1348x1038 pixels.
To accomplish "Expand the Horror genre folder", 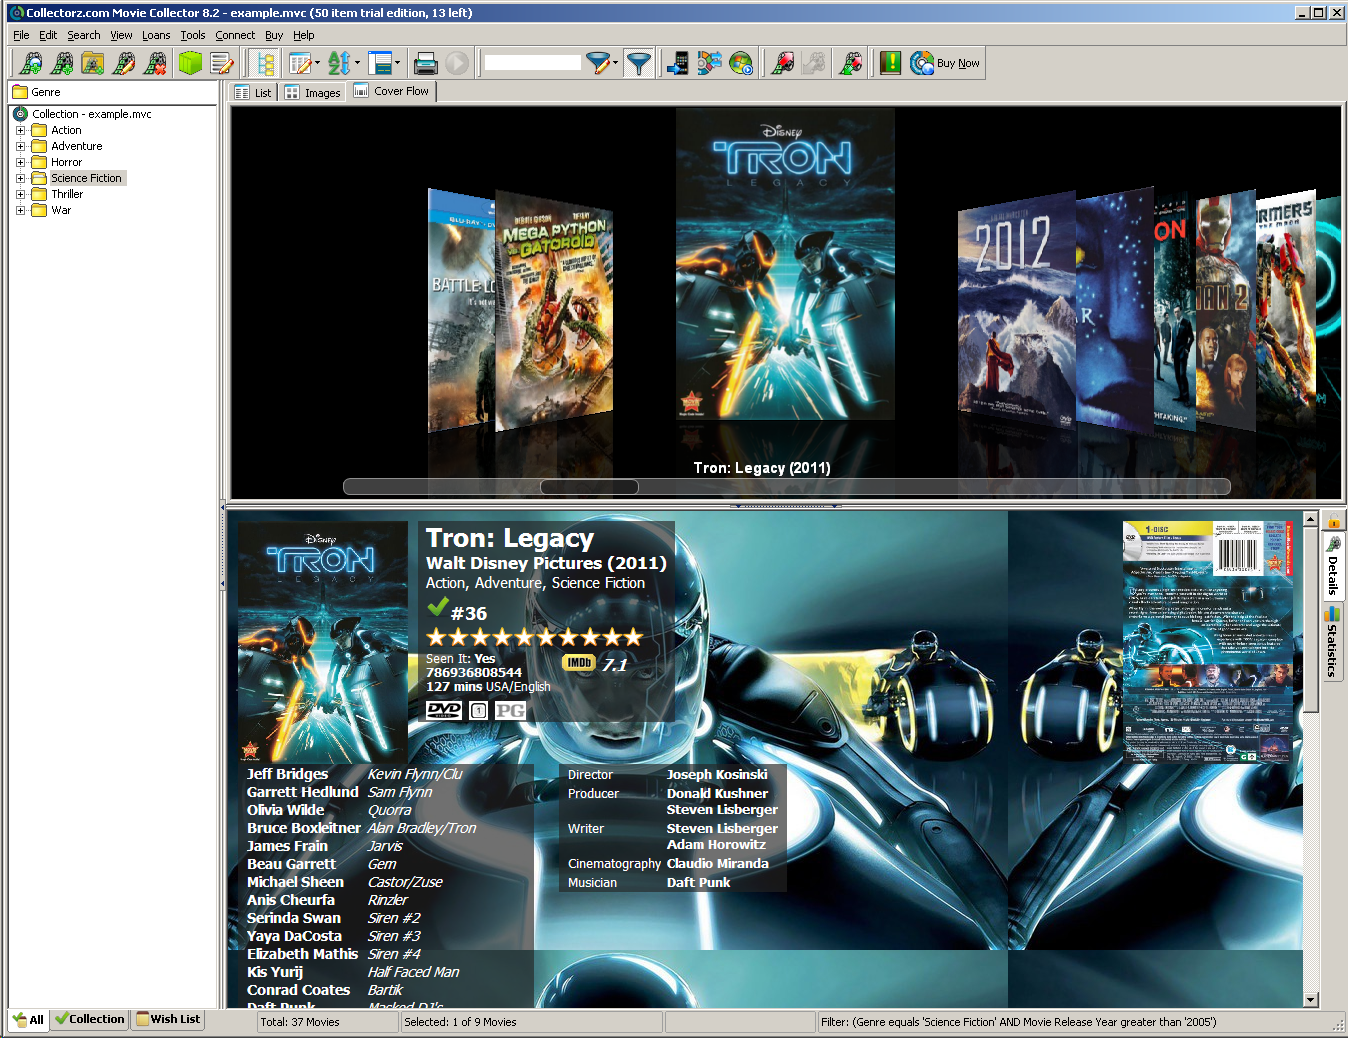I will pos(20,162).
